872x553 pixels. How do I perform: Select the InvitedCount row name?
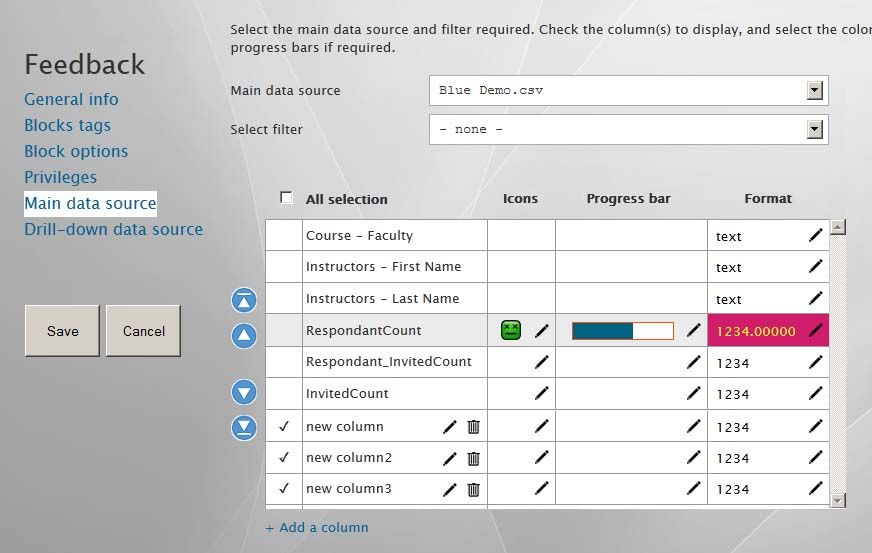[347, 393]
